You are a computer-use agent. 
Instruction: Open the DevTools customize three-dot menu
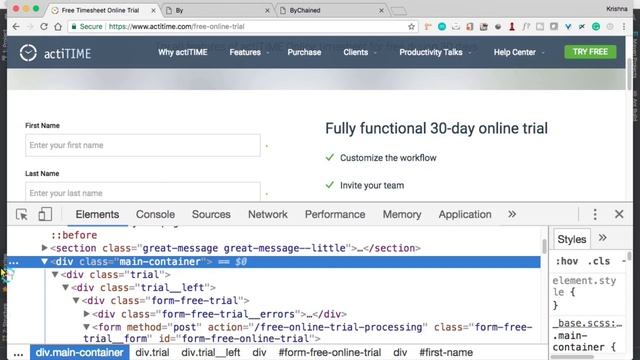click(x=595, y=214)
